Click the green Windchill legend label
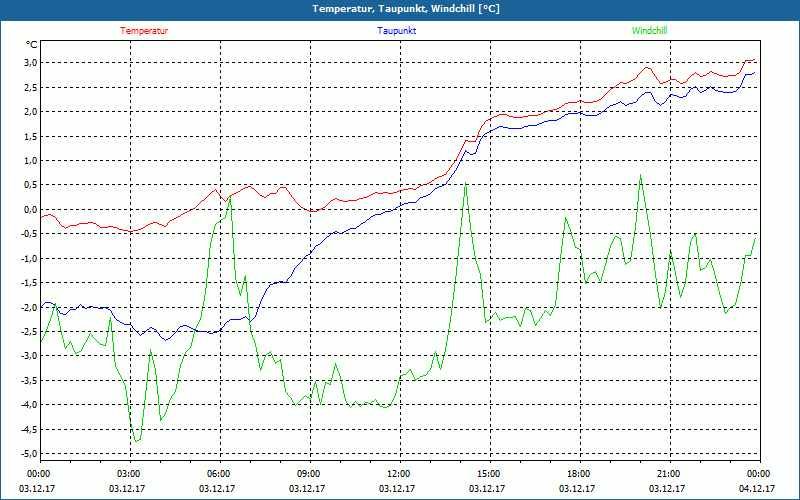The image size is (800, 500). tap(649, 31)
